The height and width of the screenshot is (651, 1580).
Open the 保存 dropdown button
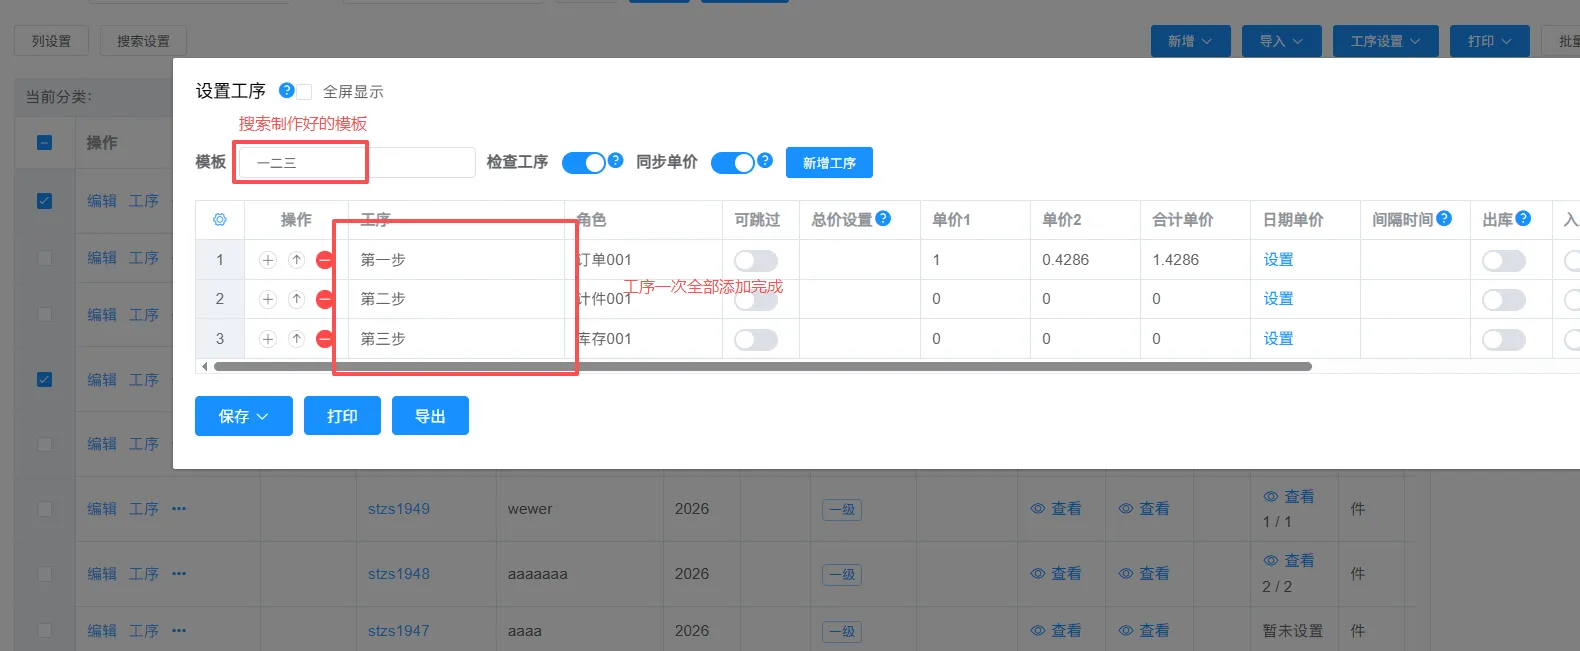click(243, 416)
